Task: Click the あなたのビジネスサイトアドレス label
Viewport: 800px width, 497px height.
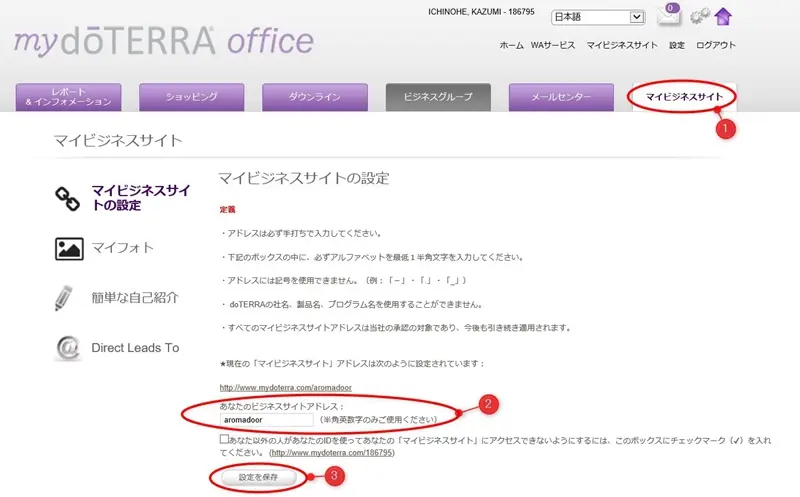Action: click(282, 407)
